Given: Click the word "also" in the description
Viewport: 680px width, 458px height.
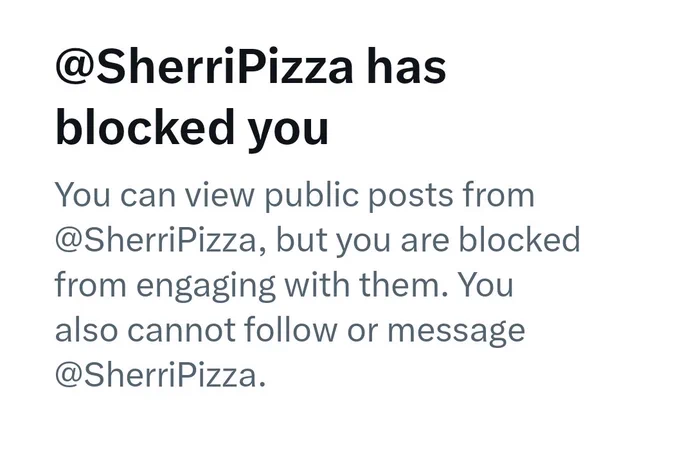Looking at the screenshot, I should 86,329.
